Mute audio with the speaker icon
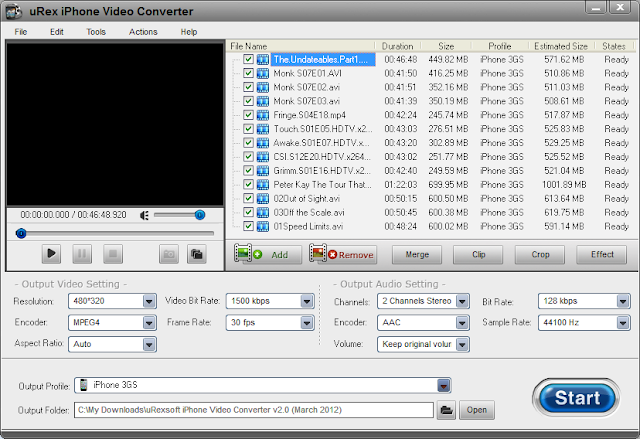The width and height of the screenshot is (640, 439). 144,215
